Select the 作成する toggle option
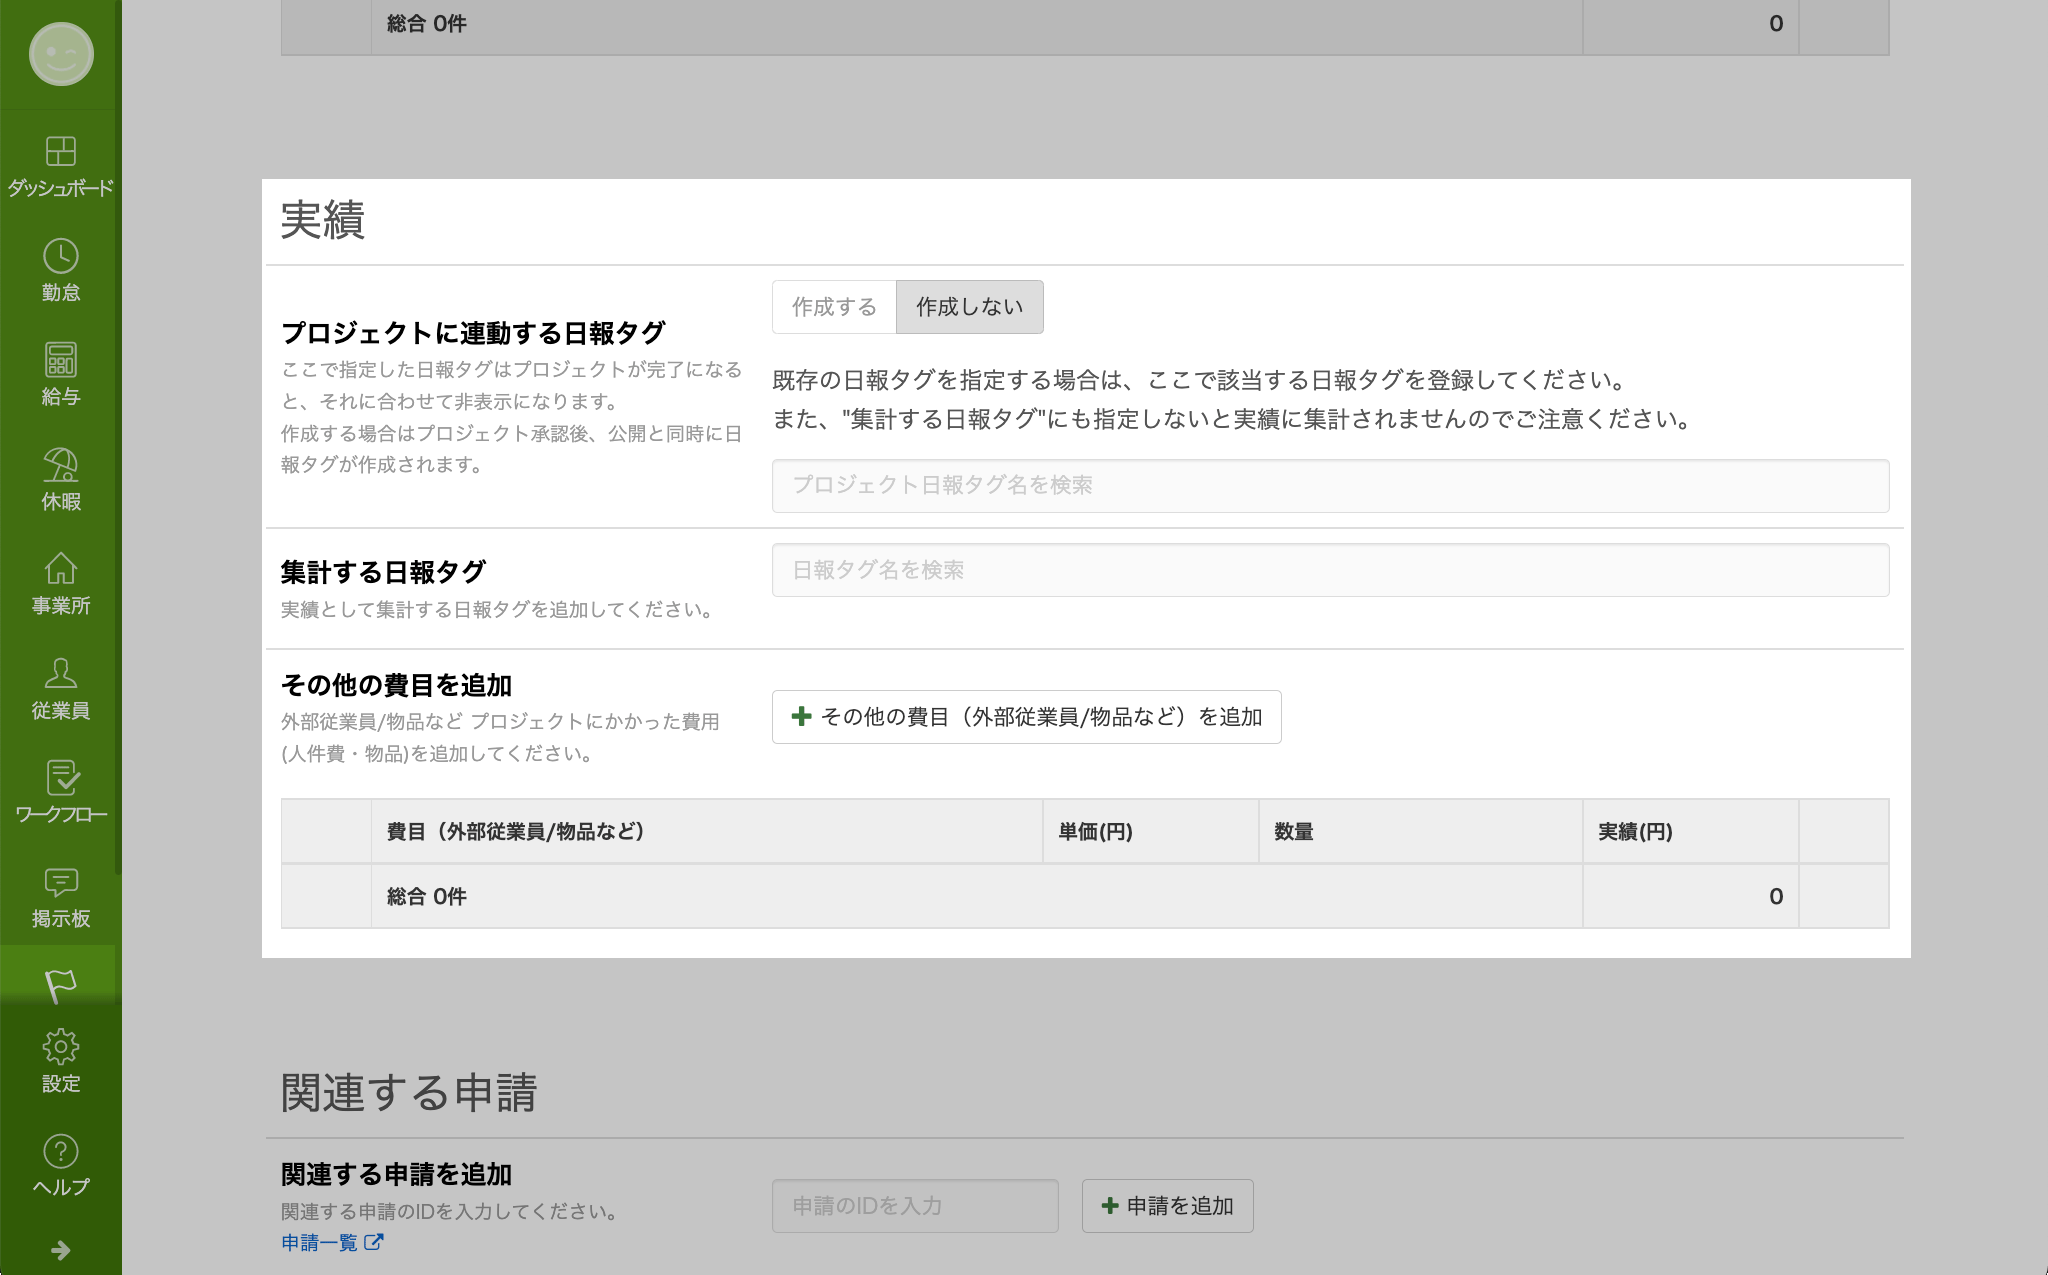The height and width of the screenshot is (1275, 2048). (x=834, y=307)
